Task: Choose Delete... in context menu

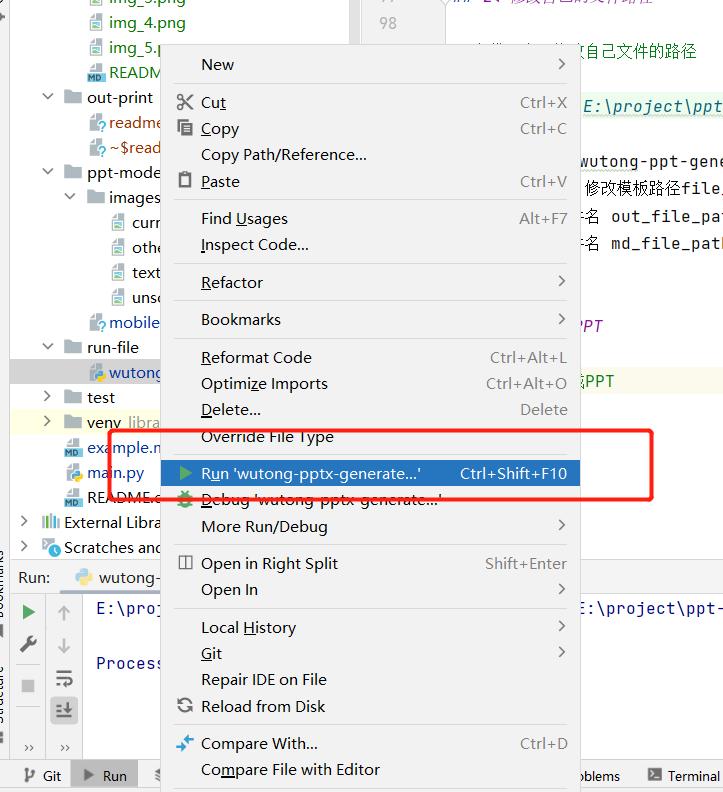Action: click(370, 410)
